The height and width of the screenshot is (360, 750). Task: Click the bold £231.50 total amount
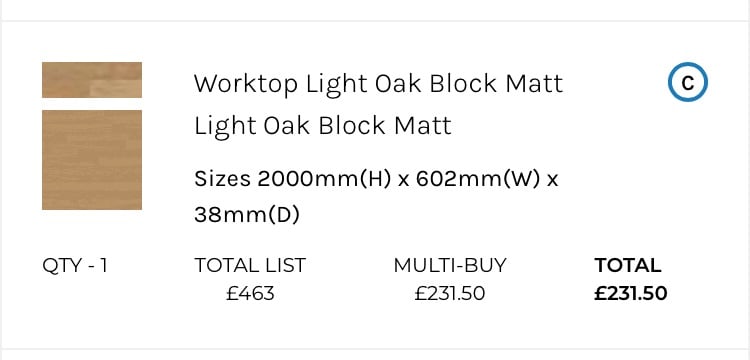(x=630, y=294)
